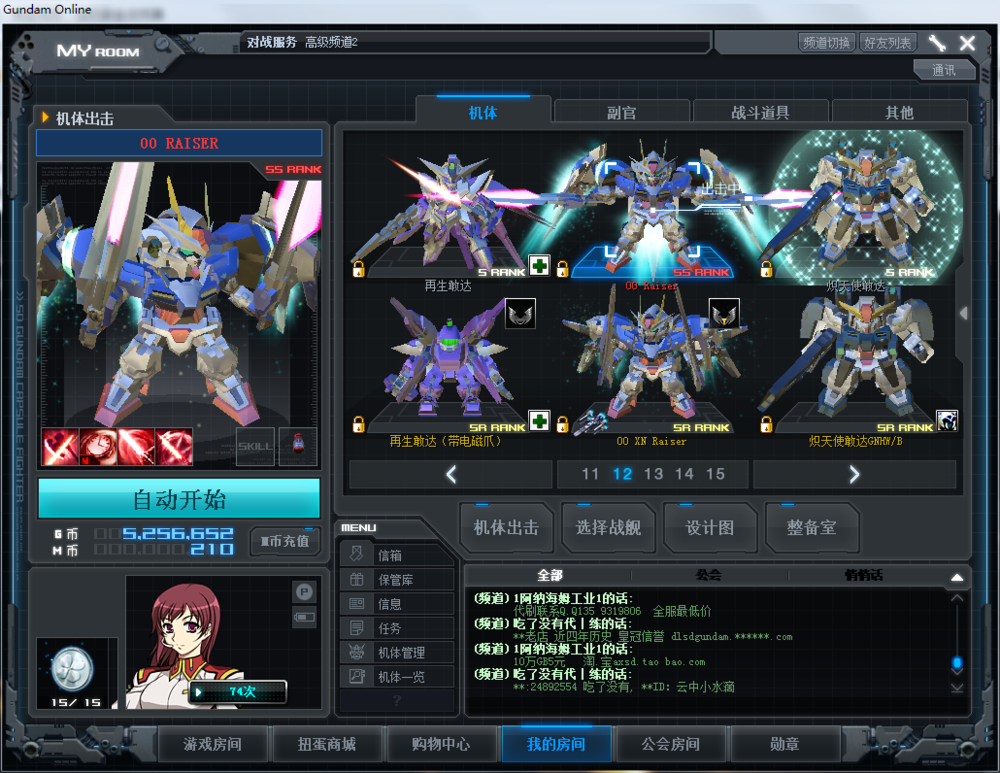
Task: Toggle lock icon on 再生敢达
Action: tap(358, 269)
